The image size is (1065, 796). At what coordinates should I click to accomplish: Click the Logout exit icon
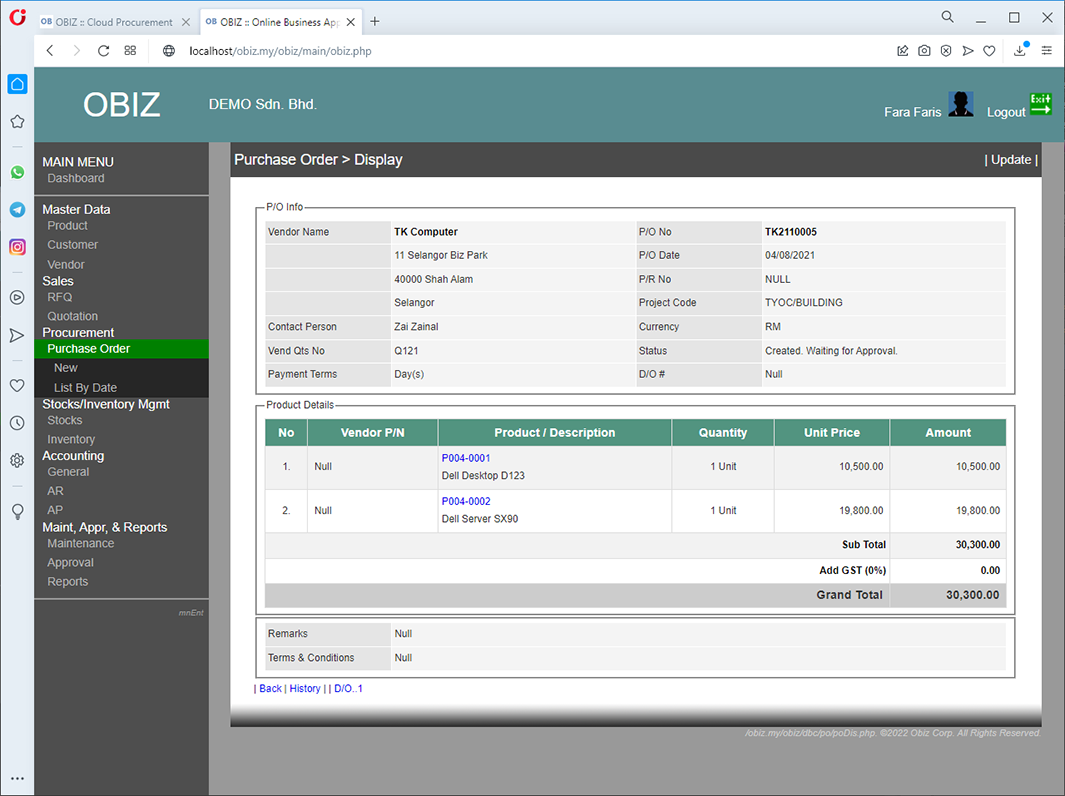[x=1040, y=103]
